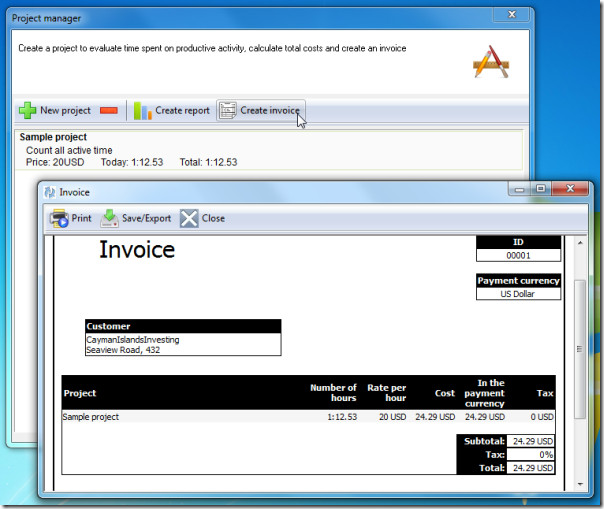Click the 'US Dollar' payment currency value

point(518,294)
